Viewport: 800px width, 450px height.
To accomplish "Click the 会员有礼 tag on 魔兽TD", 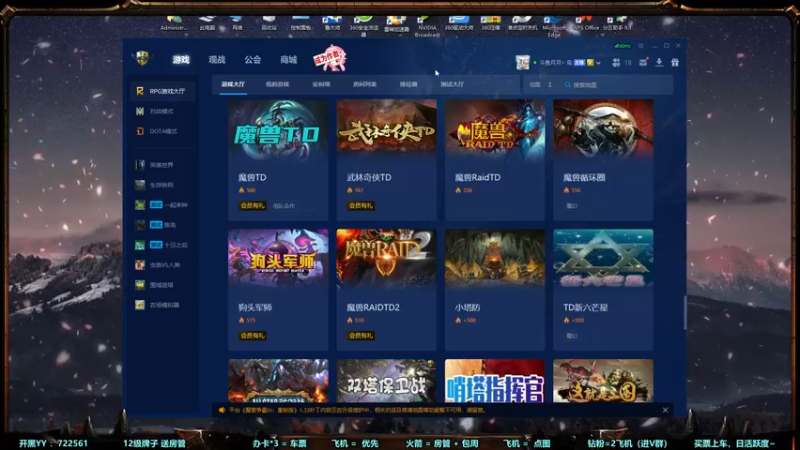I will pos(253,206).
